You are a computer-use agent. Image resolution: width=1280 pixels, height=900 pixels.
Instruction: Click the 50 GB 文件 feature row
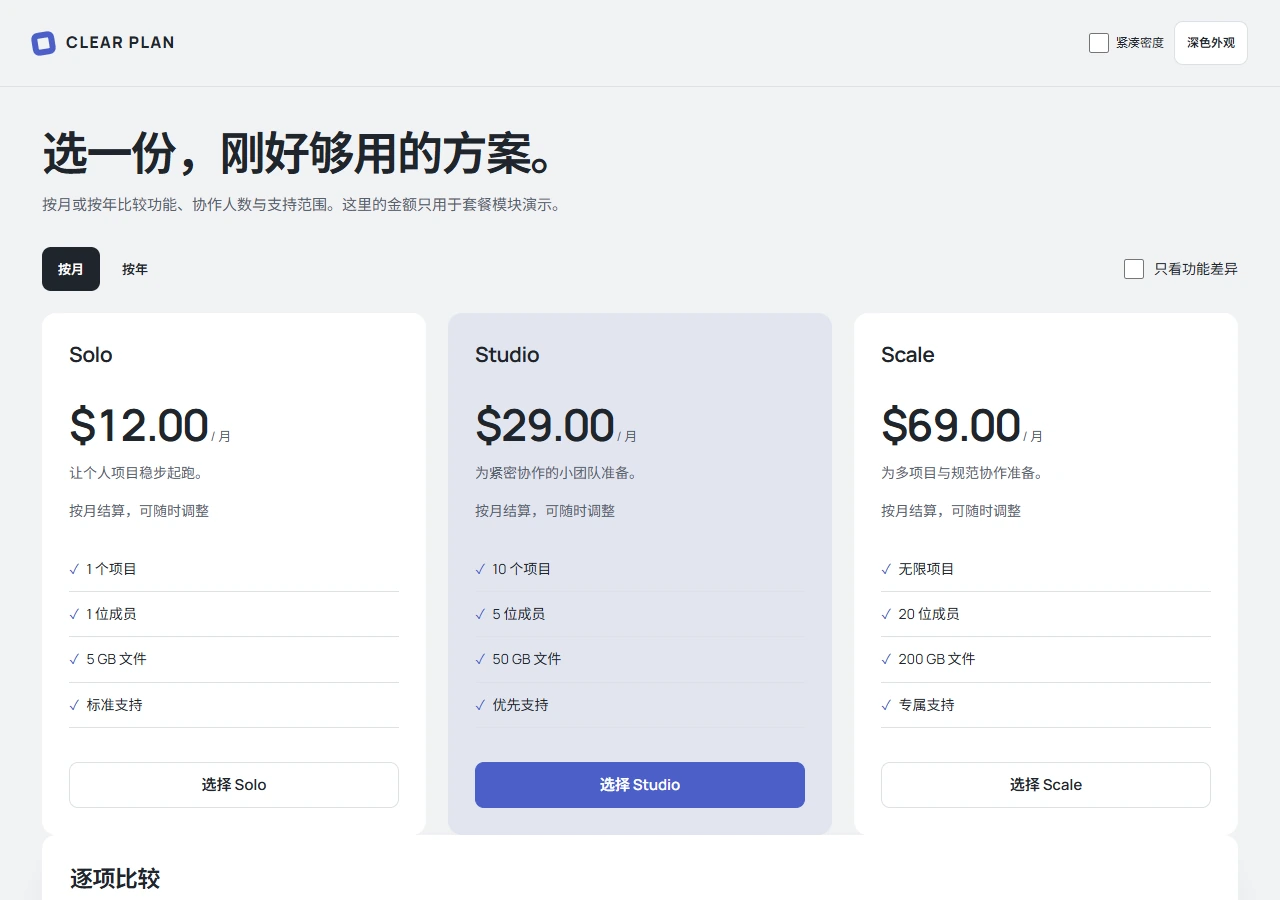coord(640,659)
